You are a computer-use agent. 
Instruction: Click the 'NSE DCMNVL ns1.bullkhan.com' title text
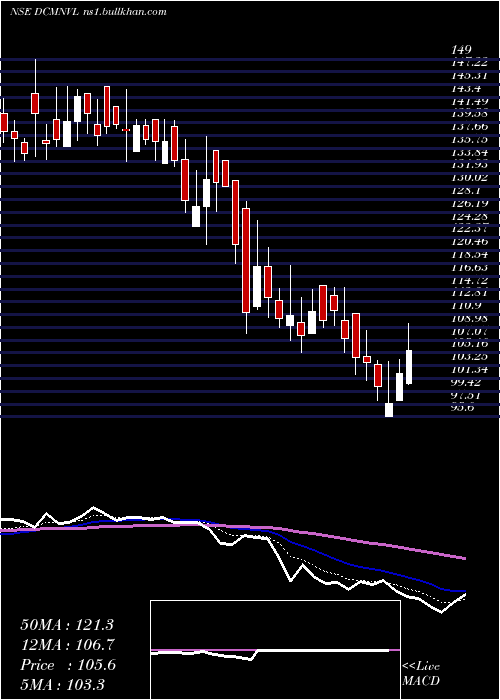point(88,12)
